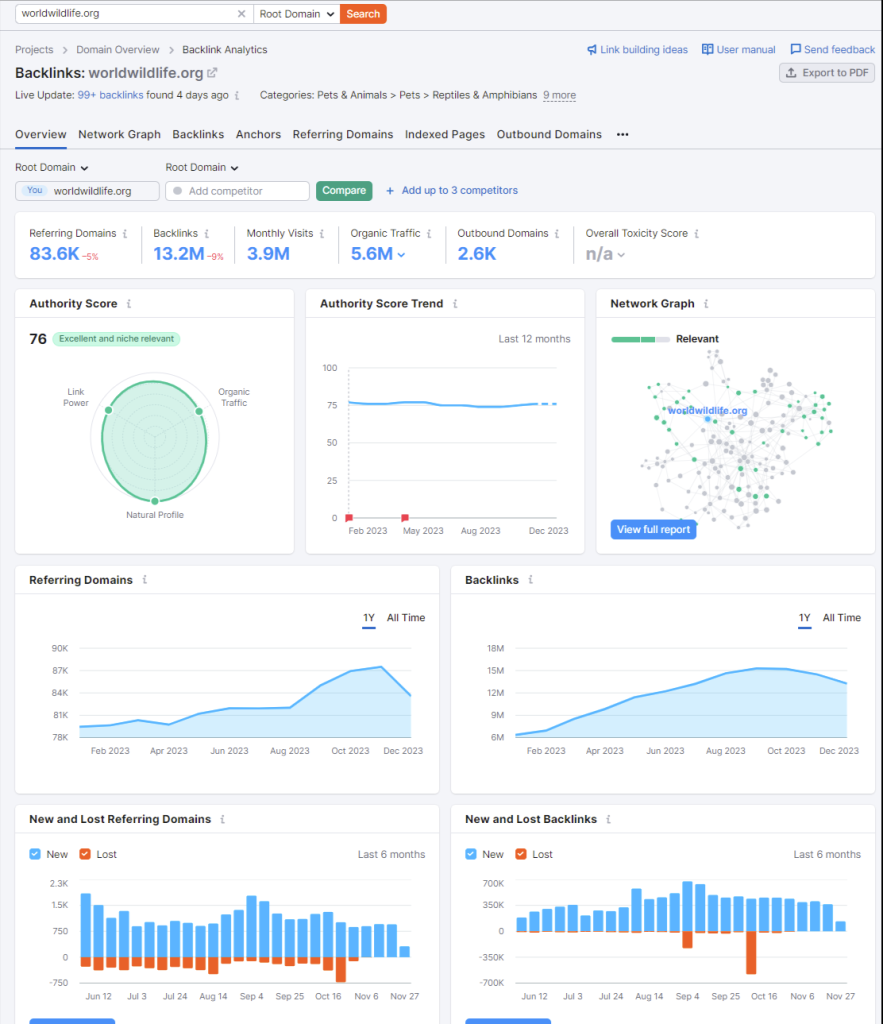Select All Time range on Backlinks chart

coord(841,618)
